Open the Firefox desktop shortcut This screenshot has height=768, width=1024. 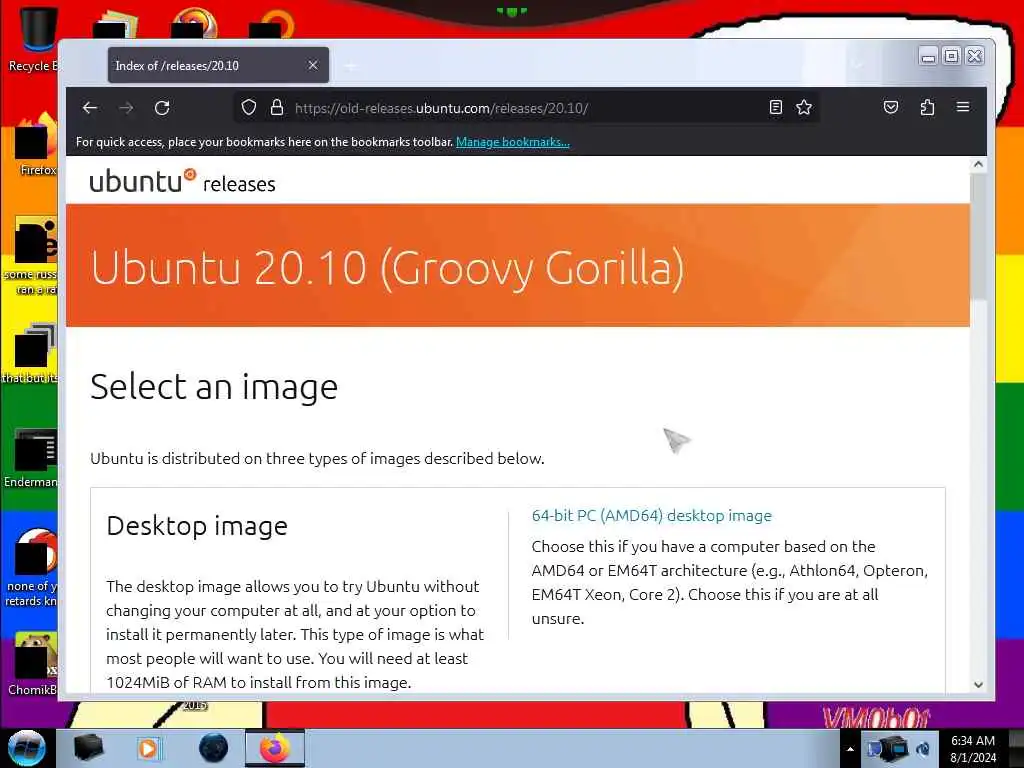point(37,146)
